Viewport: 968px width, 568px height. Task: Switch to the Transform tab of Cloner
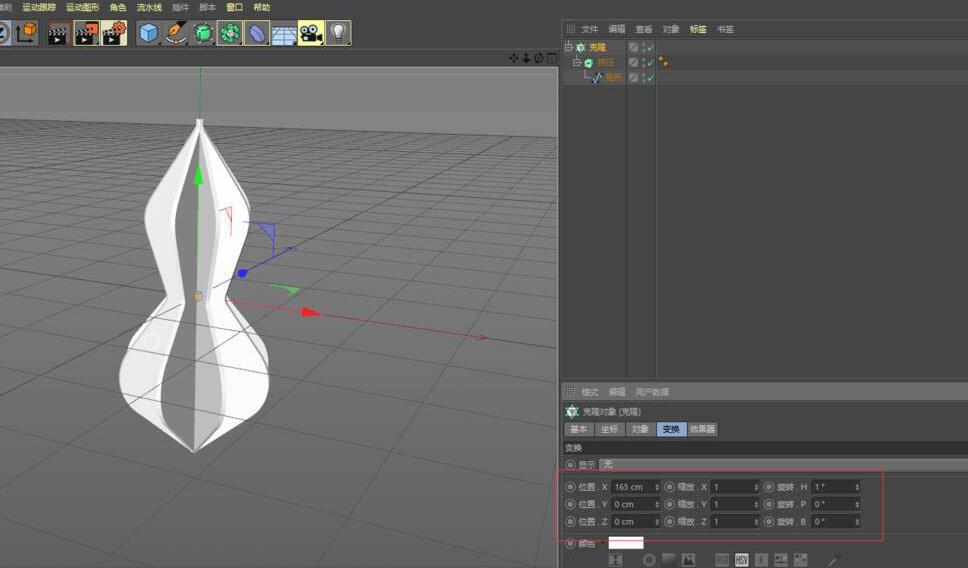coord(671,429)
